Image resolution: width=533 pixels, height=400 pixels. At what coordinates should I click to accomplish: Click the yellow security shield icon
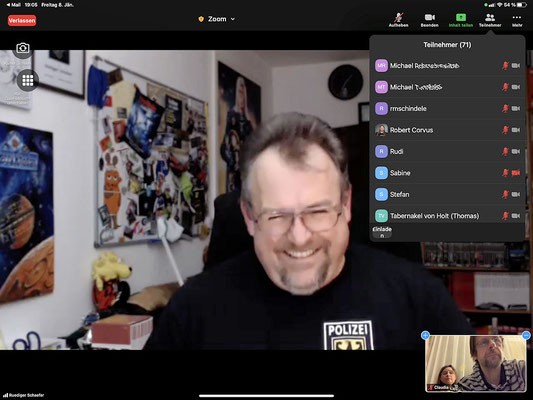tap(201, 19)
